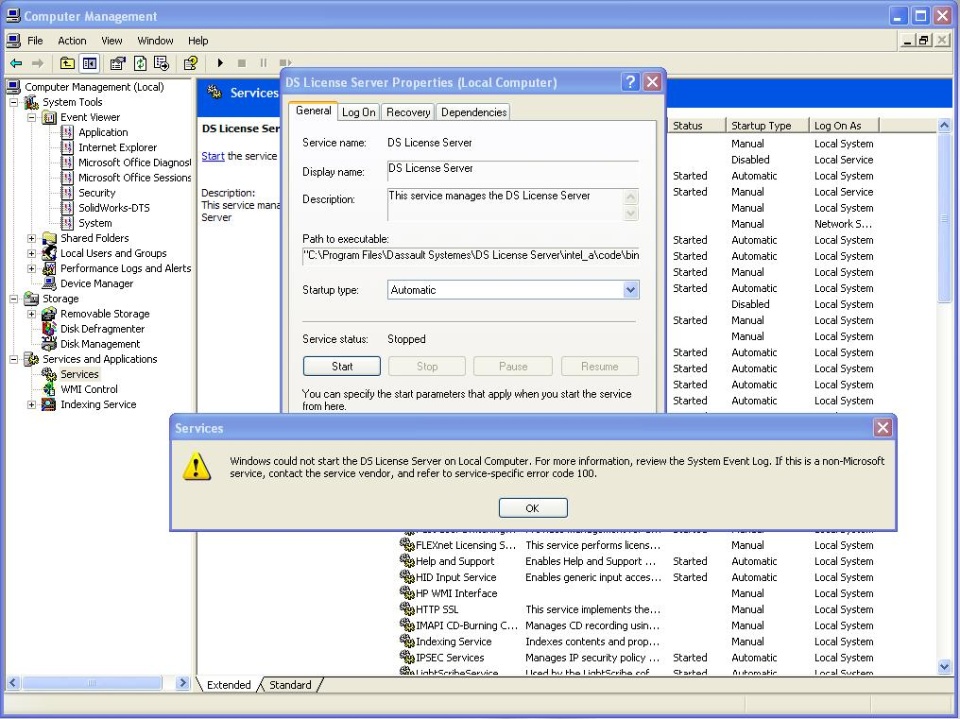Click the Back arrow toolbar icon

[x=16, y=63]
